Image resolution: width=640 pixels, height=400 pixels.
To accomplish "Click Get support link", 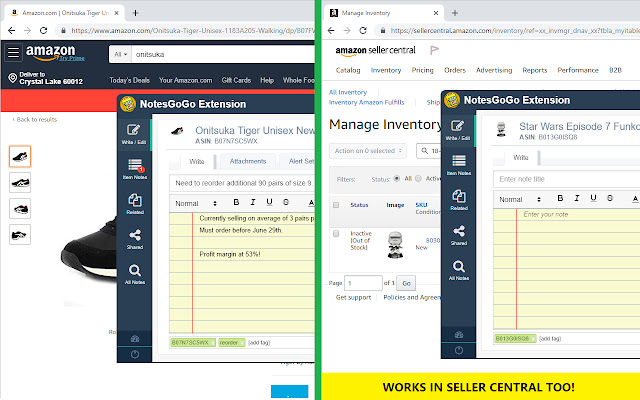I will click(x=353, y=297).
